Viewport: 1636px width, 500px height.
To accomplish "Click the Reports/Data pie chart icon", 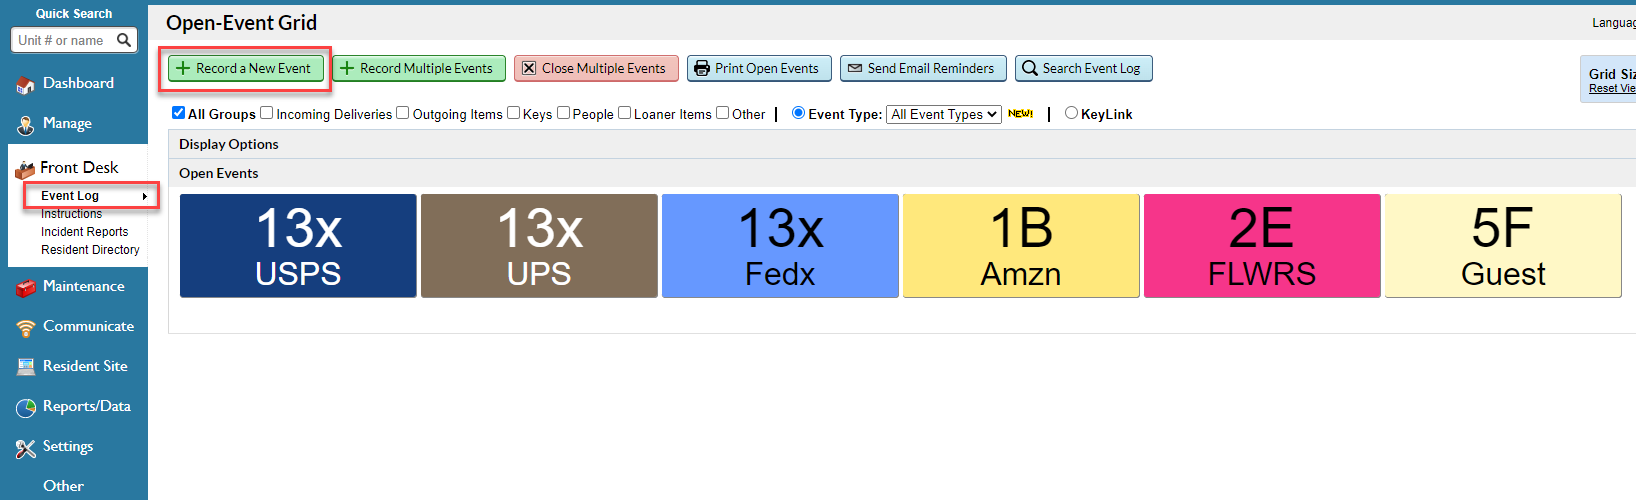I will click(x=26, y=408).
